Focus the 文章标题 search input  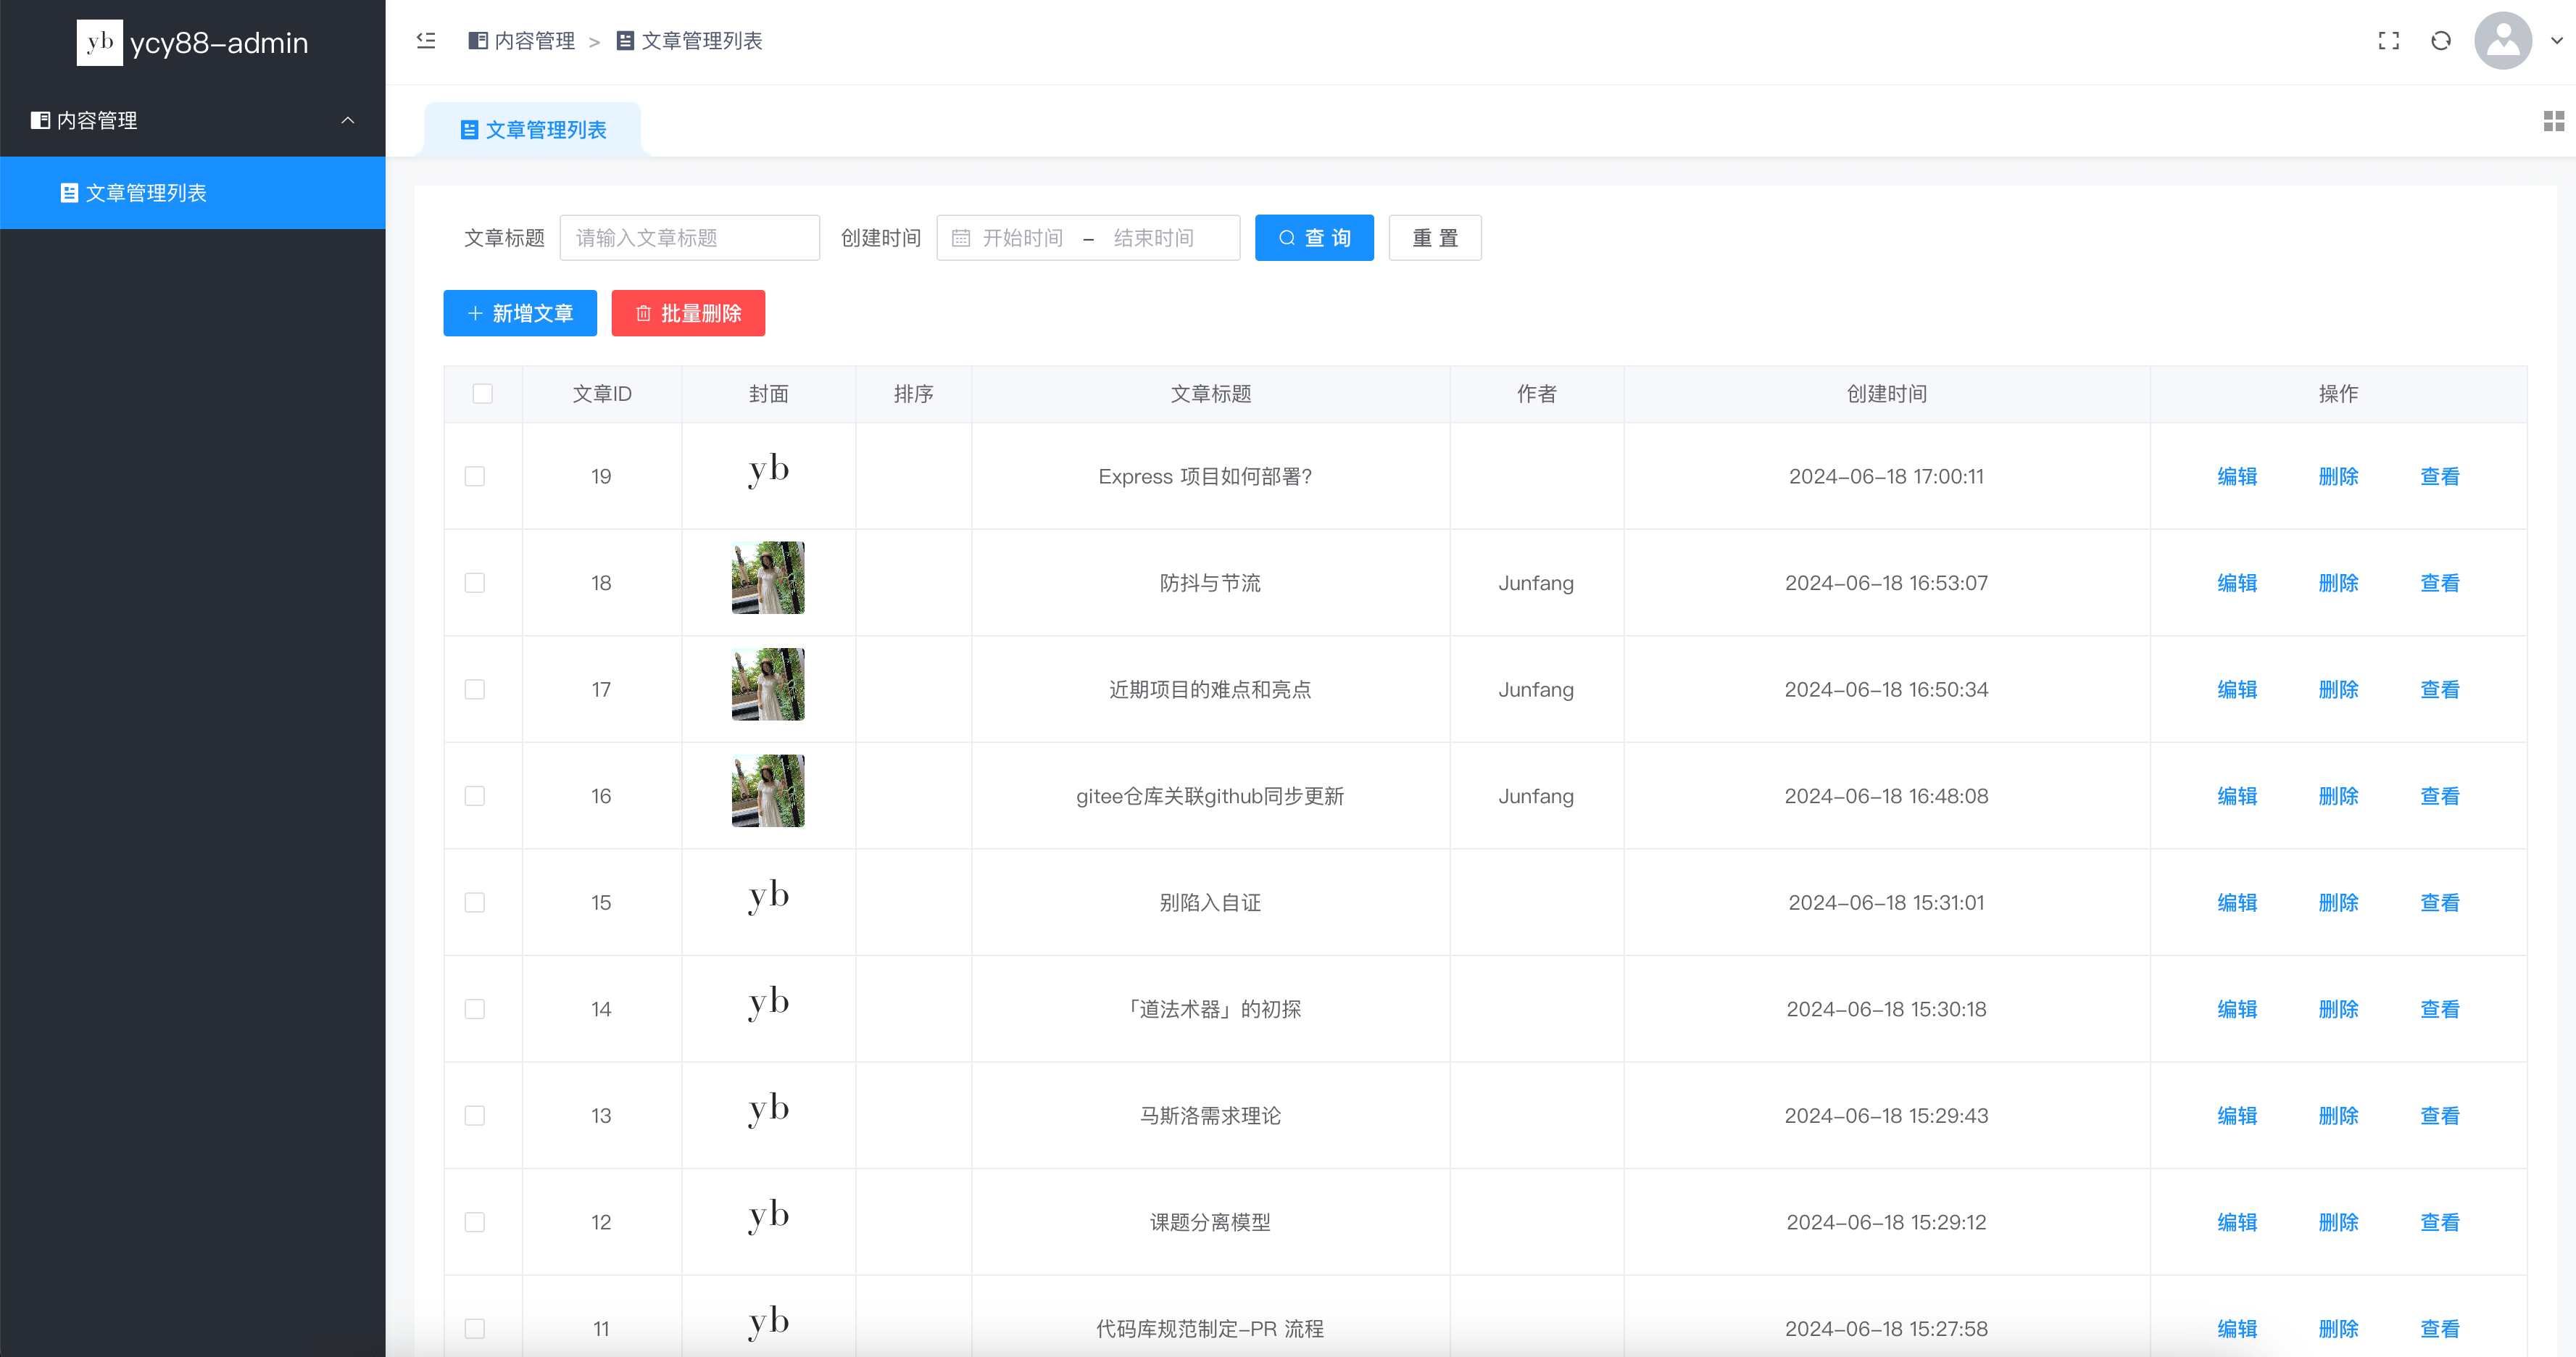[689, 238]
